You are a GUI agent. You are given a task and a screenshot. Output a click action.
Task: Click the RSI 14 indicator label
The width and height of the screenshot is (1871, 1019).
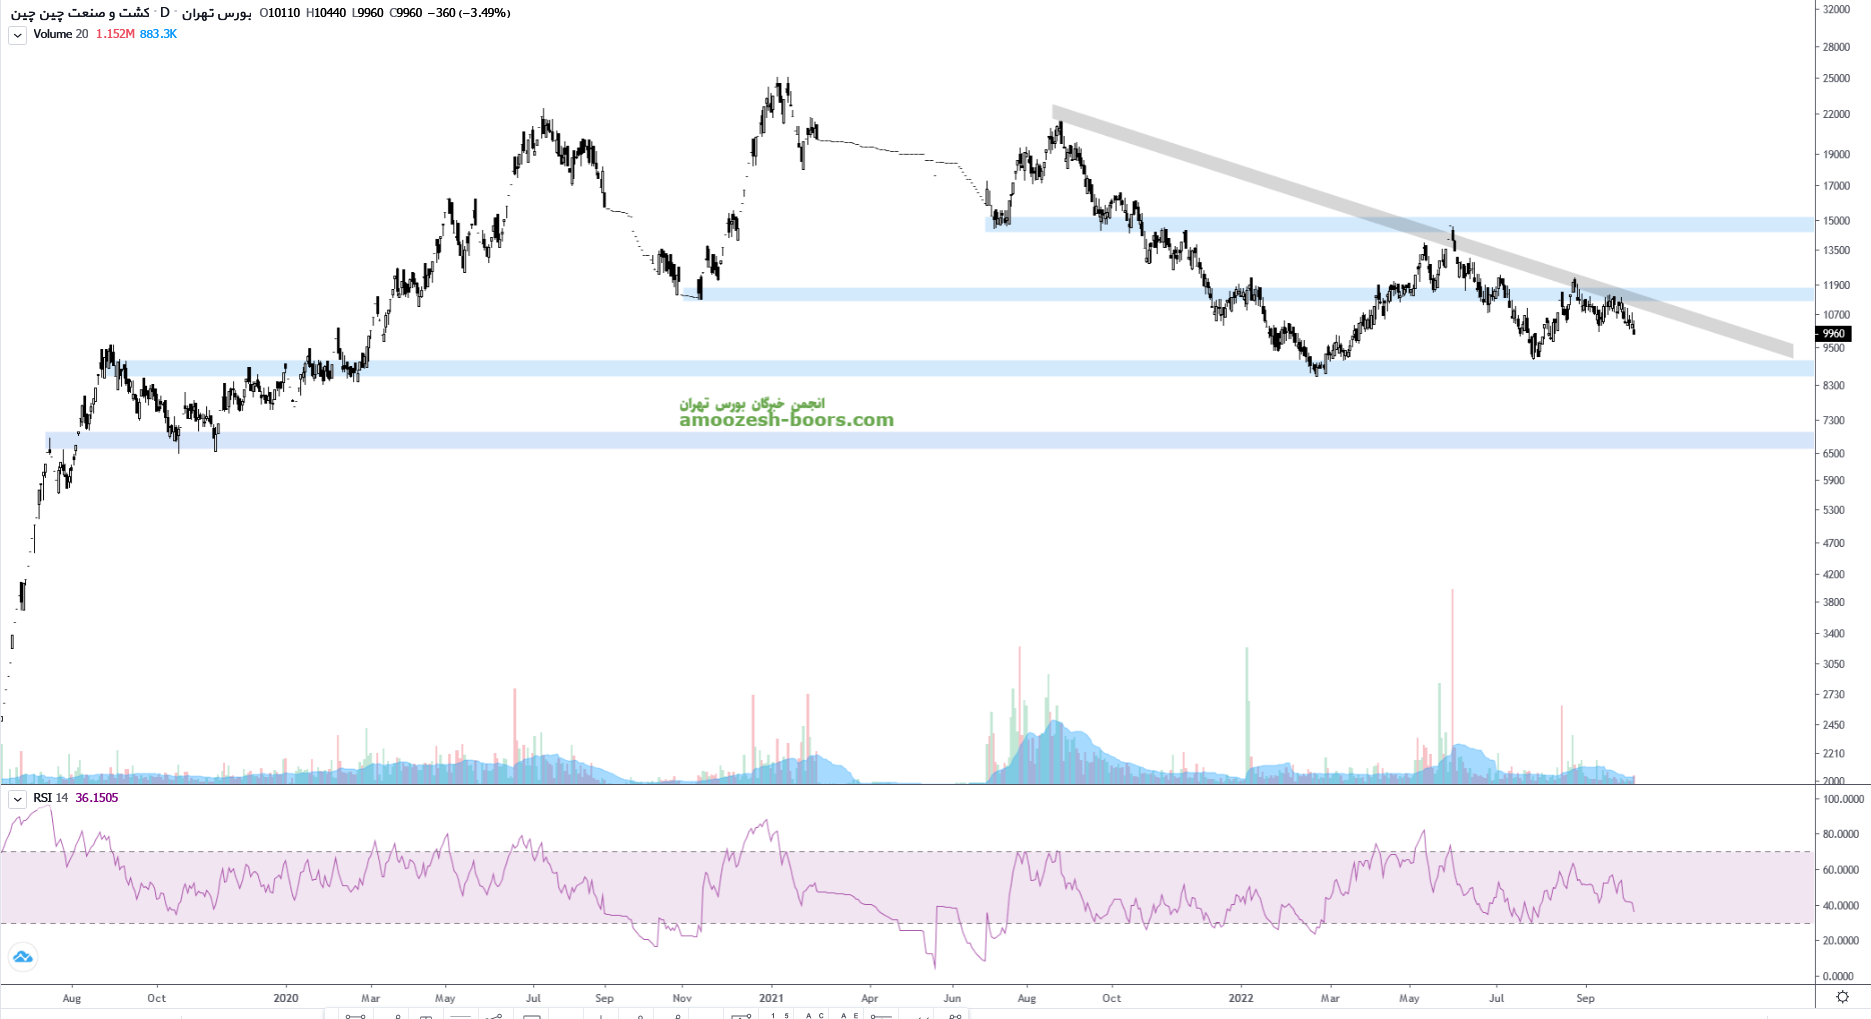50,798
